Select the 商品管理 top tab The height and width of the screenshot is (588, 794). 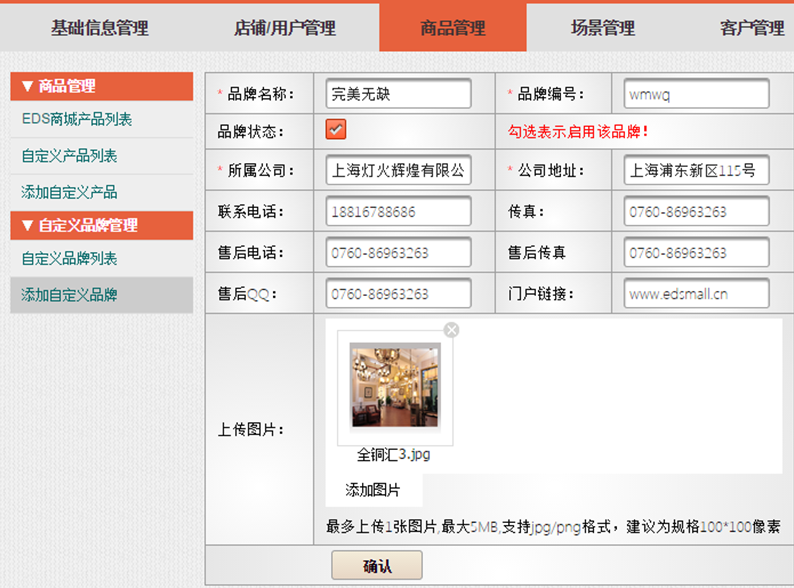pyautogui.click(x=453, y=28)
